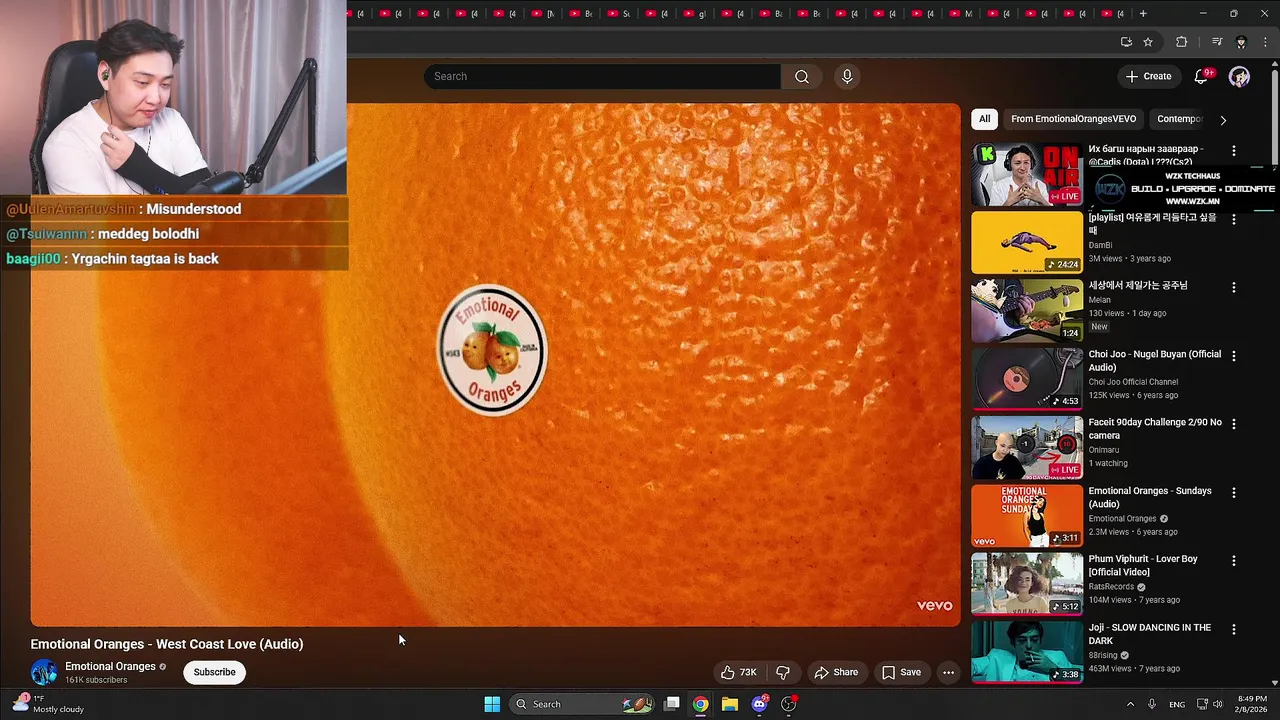
Task: Switch ENG input language indicator
Action: (1177, 704)
